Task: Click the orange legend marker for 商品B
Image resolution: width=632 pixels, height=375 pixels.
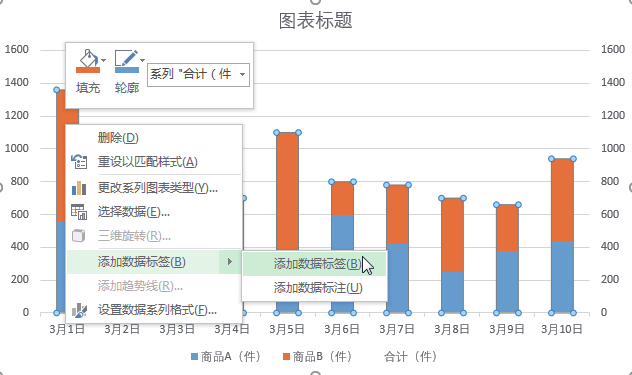Action: [287, 357]
